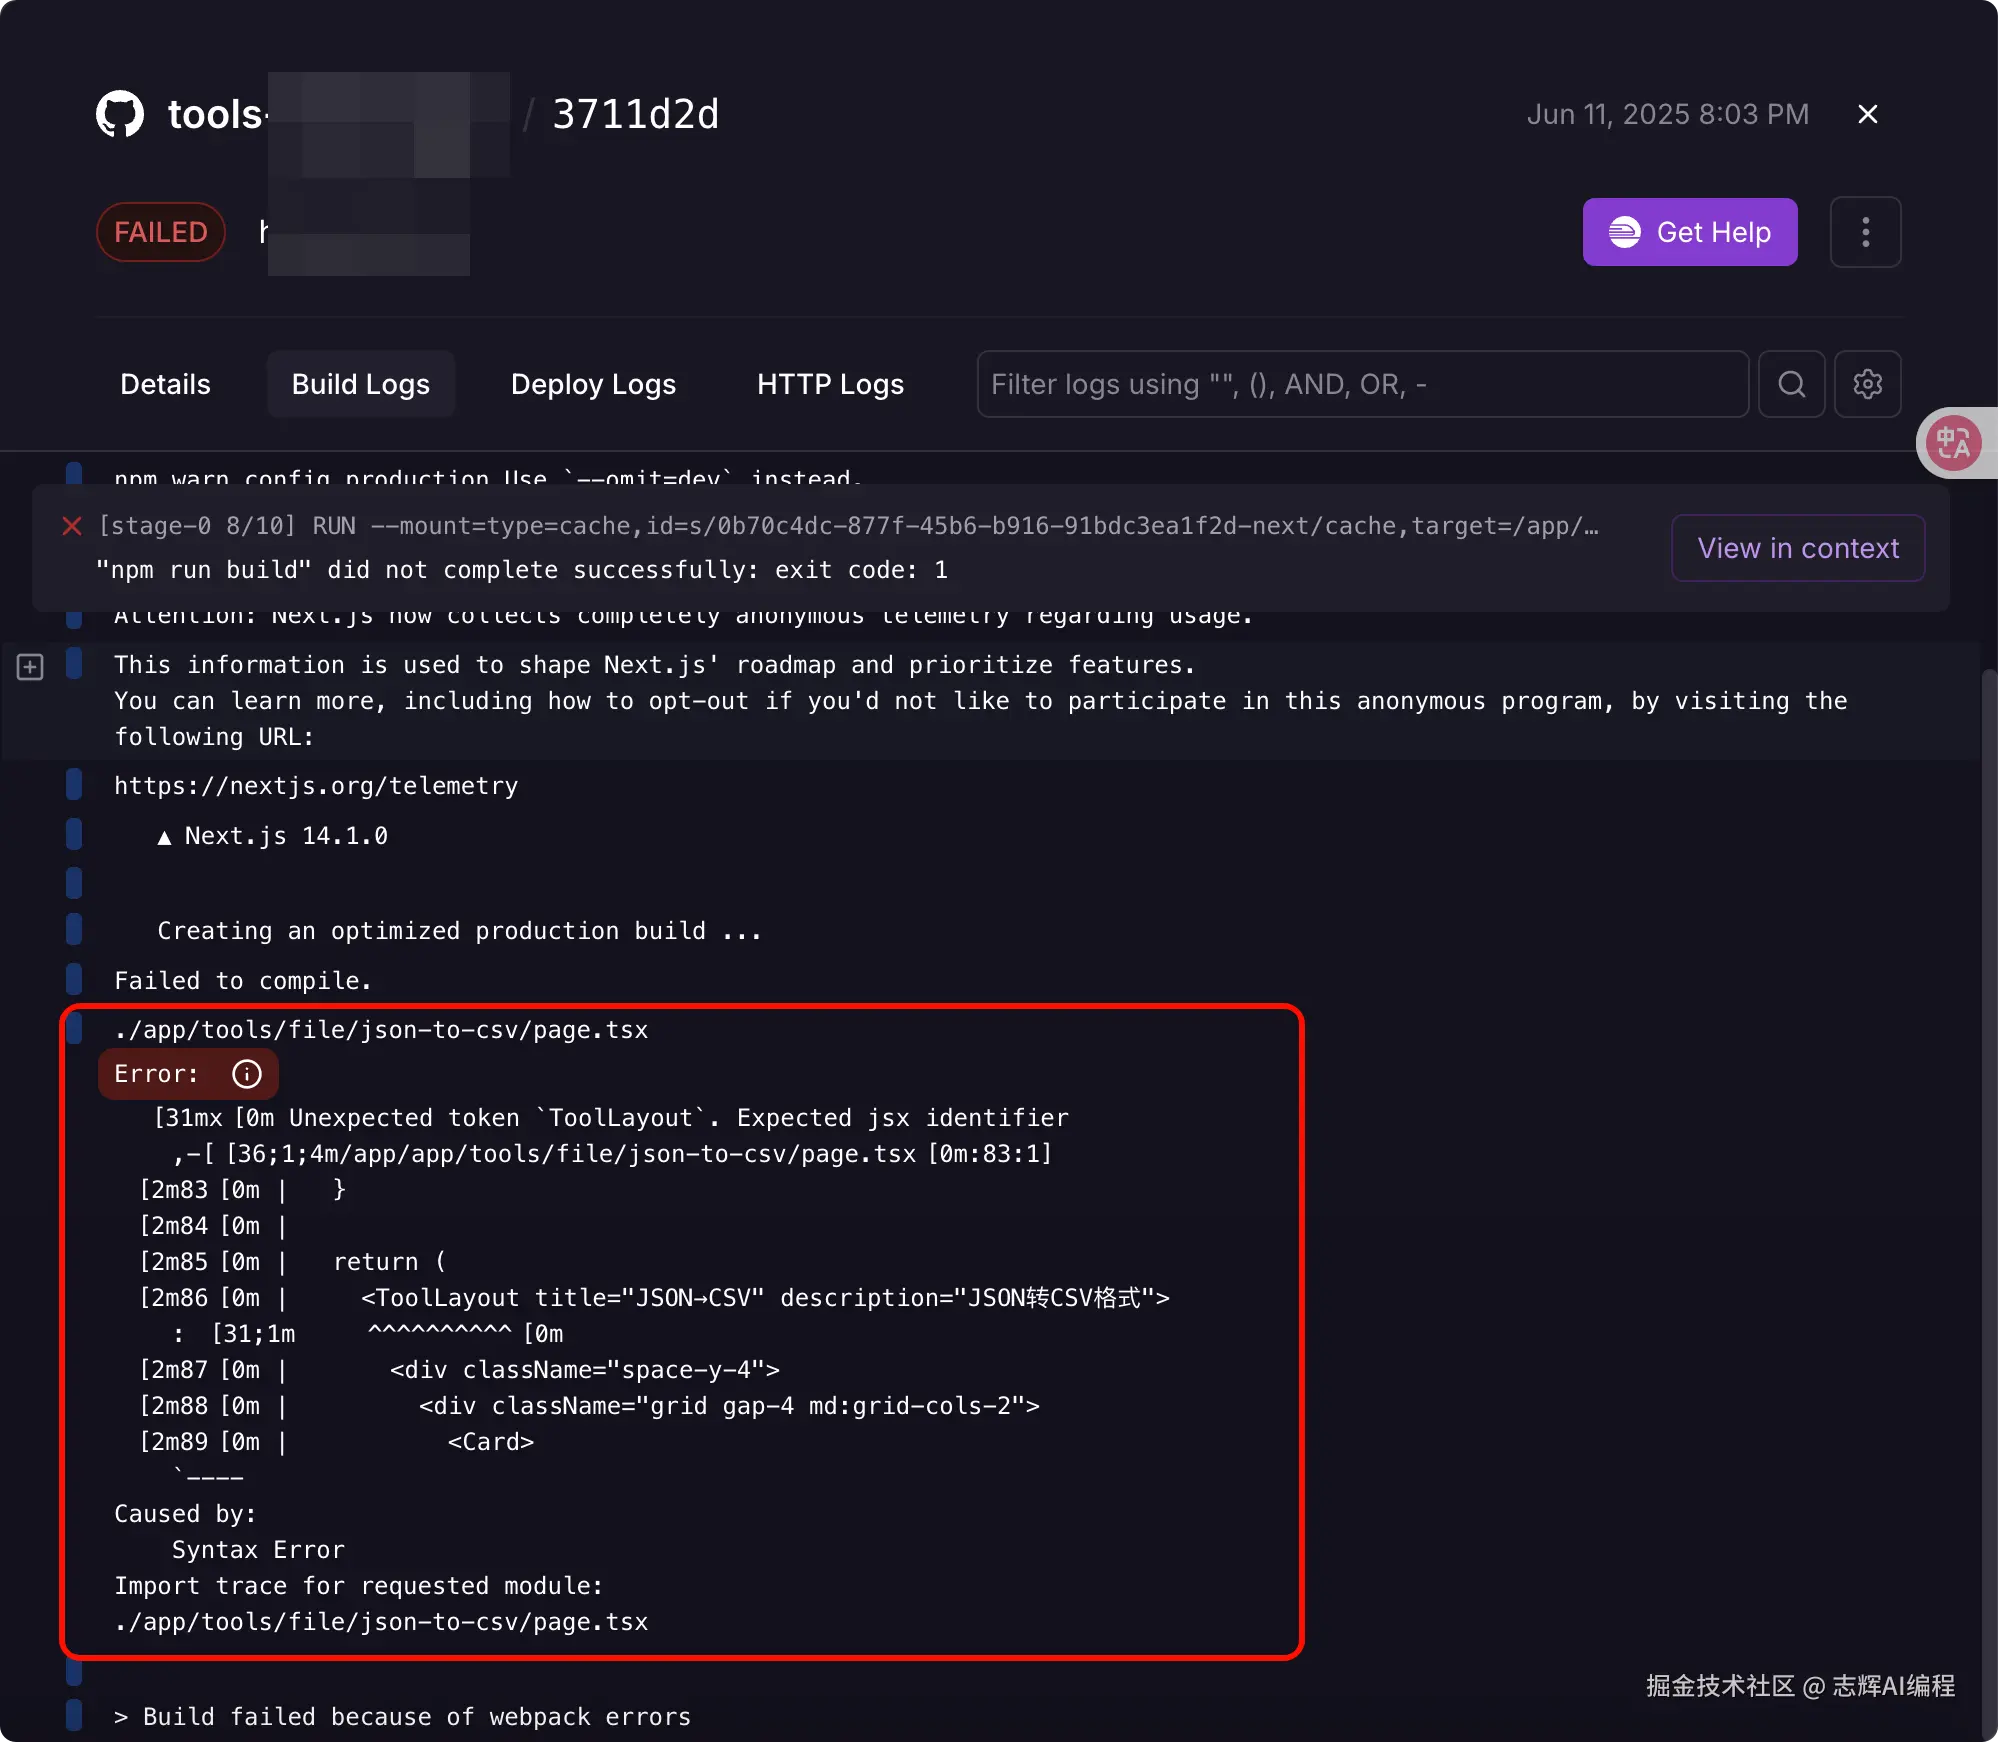Open the Deploy Logs tab
This screenshot has width=1998, height=1742.
pyautogui.click(x=593, y=384)
